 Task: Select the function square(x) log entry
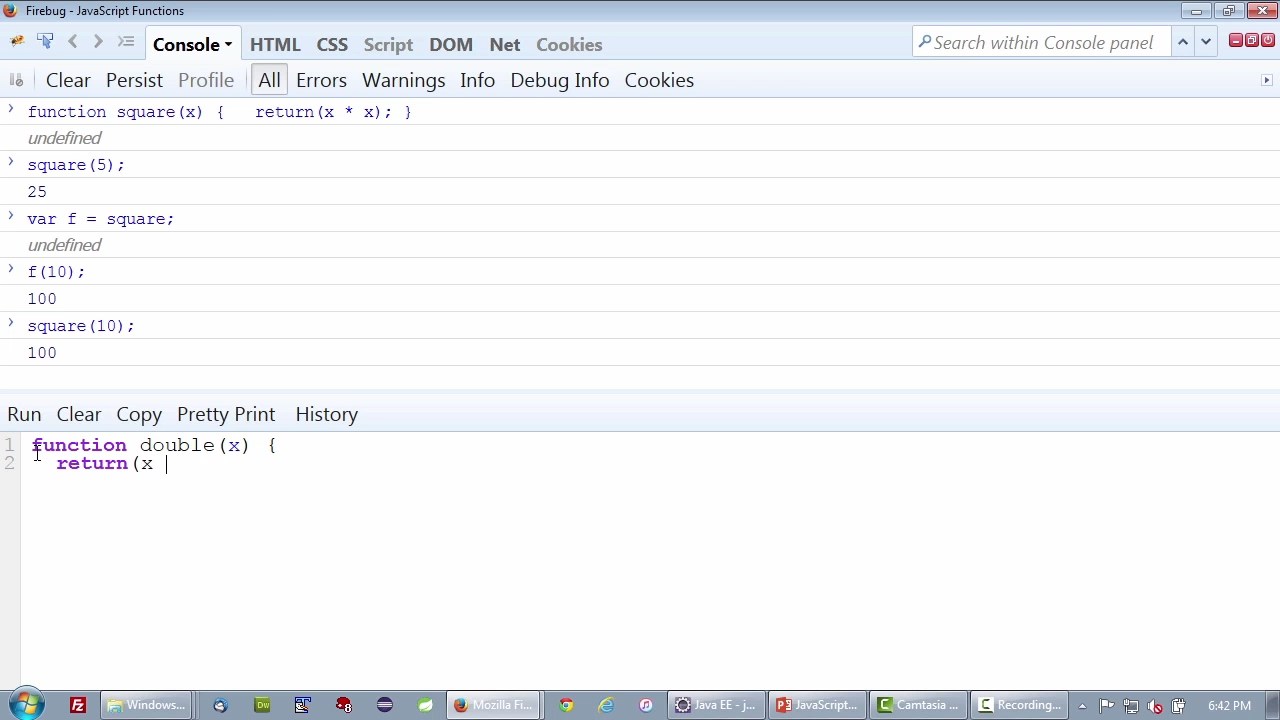click(219, 112)
